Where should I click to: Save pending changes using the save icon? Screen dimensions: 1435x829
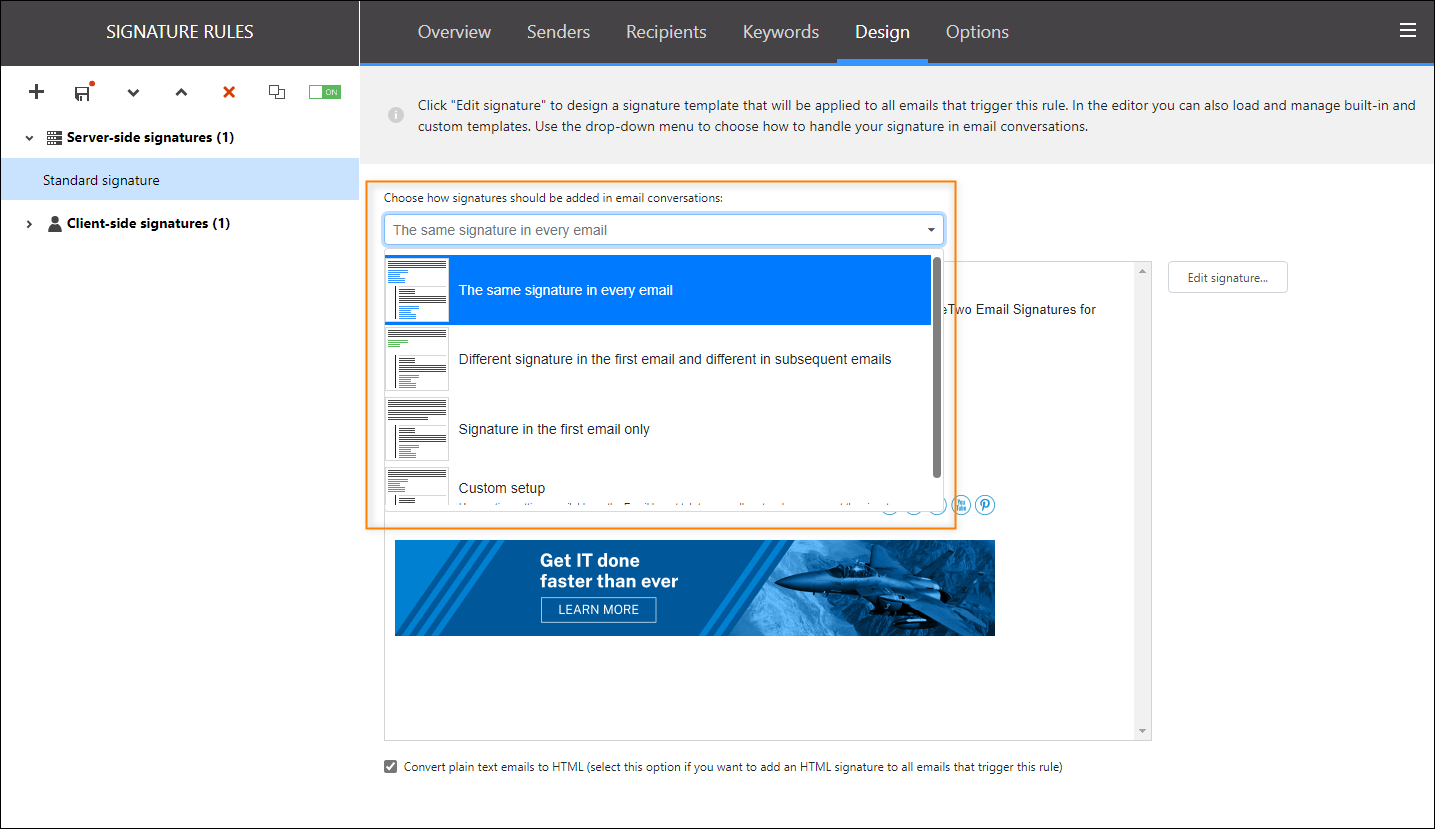click(x=83, y=92)
